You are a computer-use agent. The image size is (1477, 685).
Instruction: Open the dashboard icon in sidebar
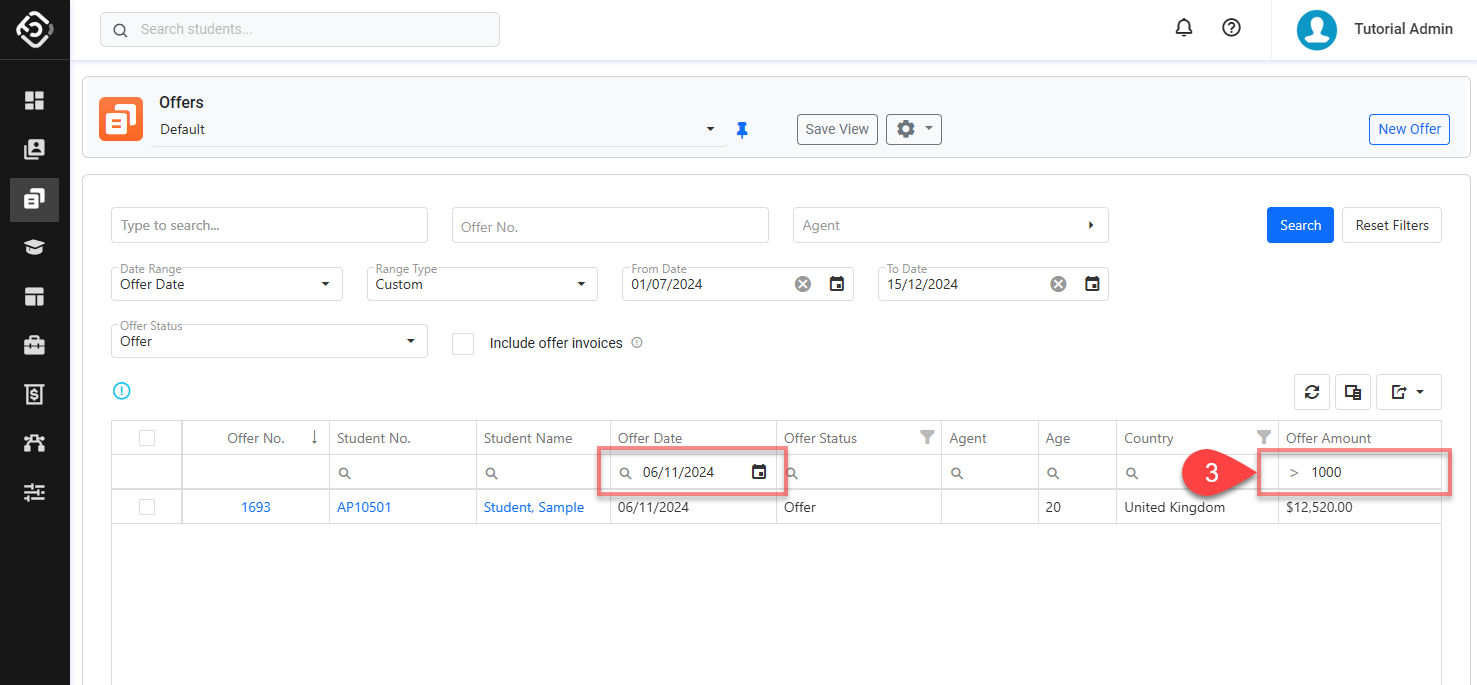click(35, 100)
